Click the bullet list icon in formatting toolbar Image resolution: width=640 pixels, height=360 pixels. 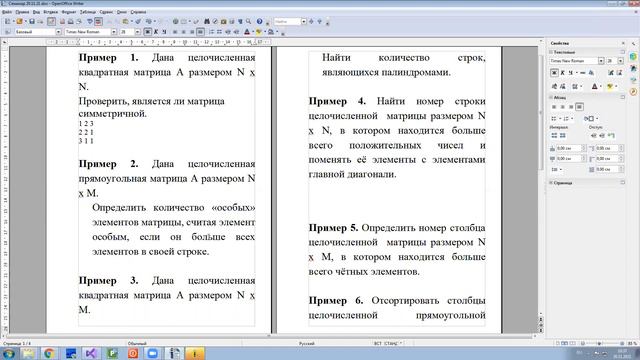pos(220,31)
